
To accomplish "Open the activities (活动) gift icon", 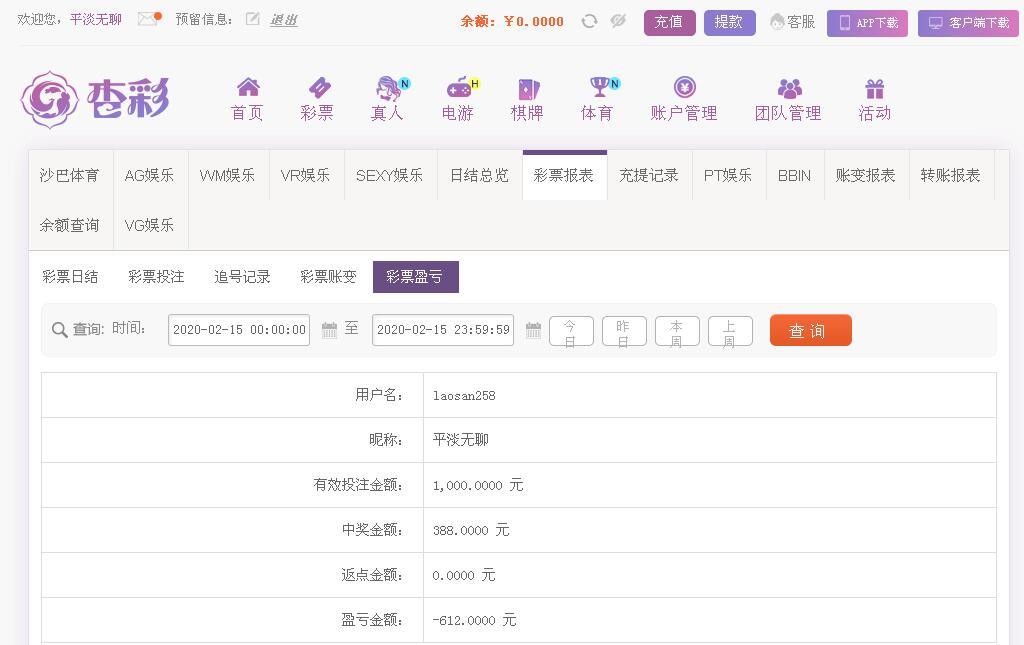I will pos(874,88).
